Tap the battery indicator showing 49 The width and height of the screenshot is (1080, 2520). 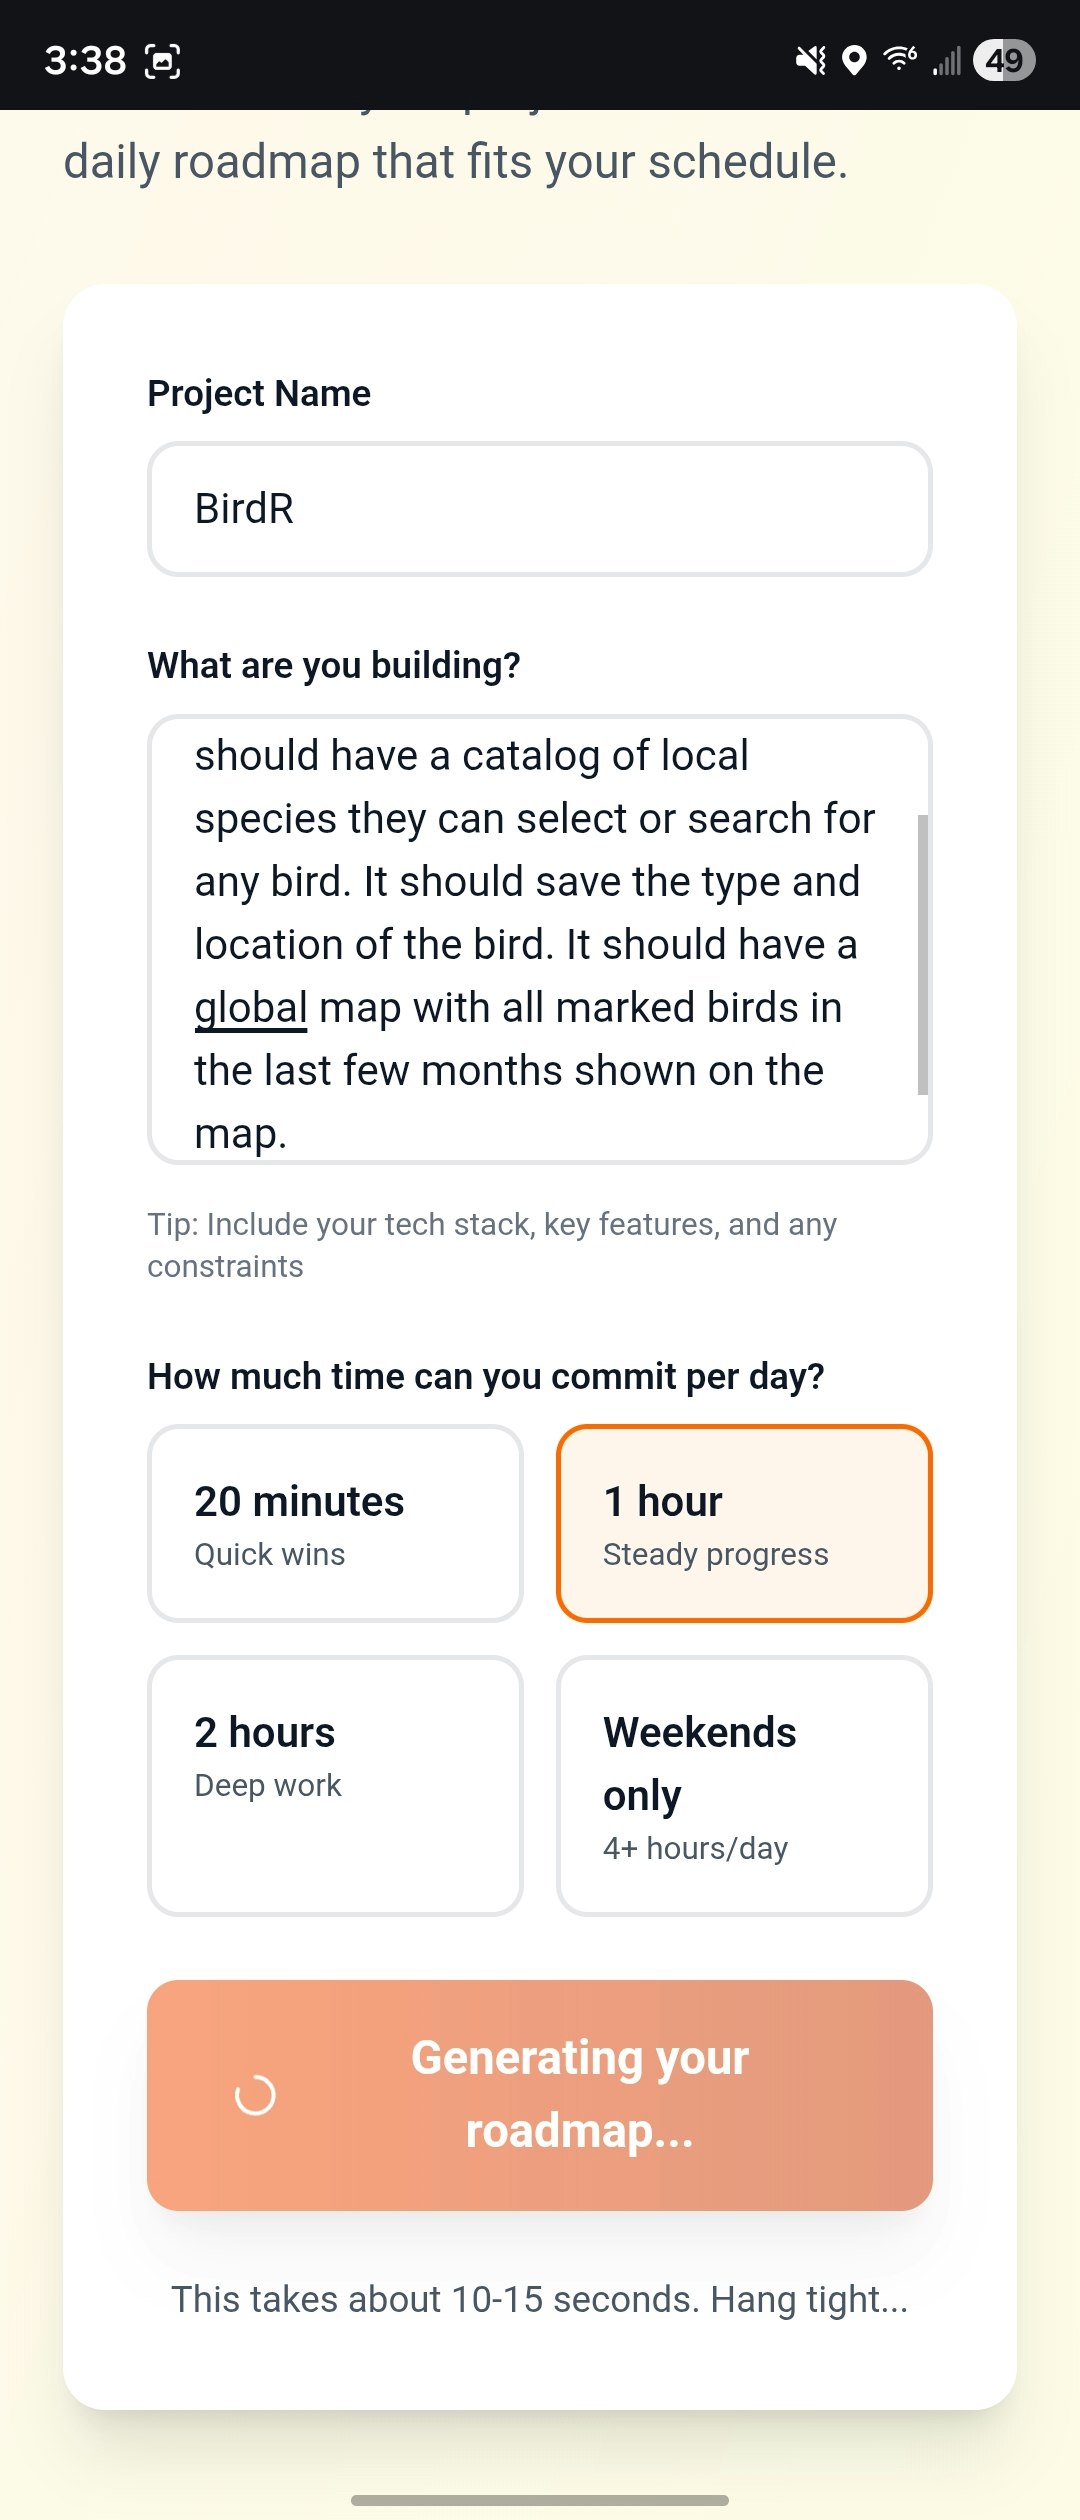tap(1004, 60)
